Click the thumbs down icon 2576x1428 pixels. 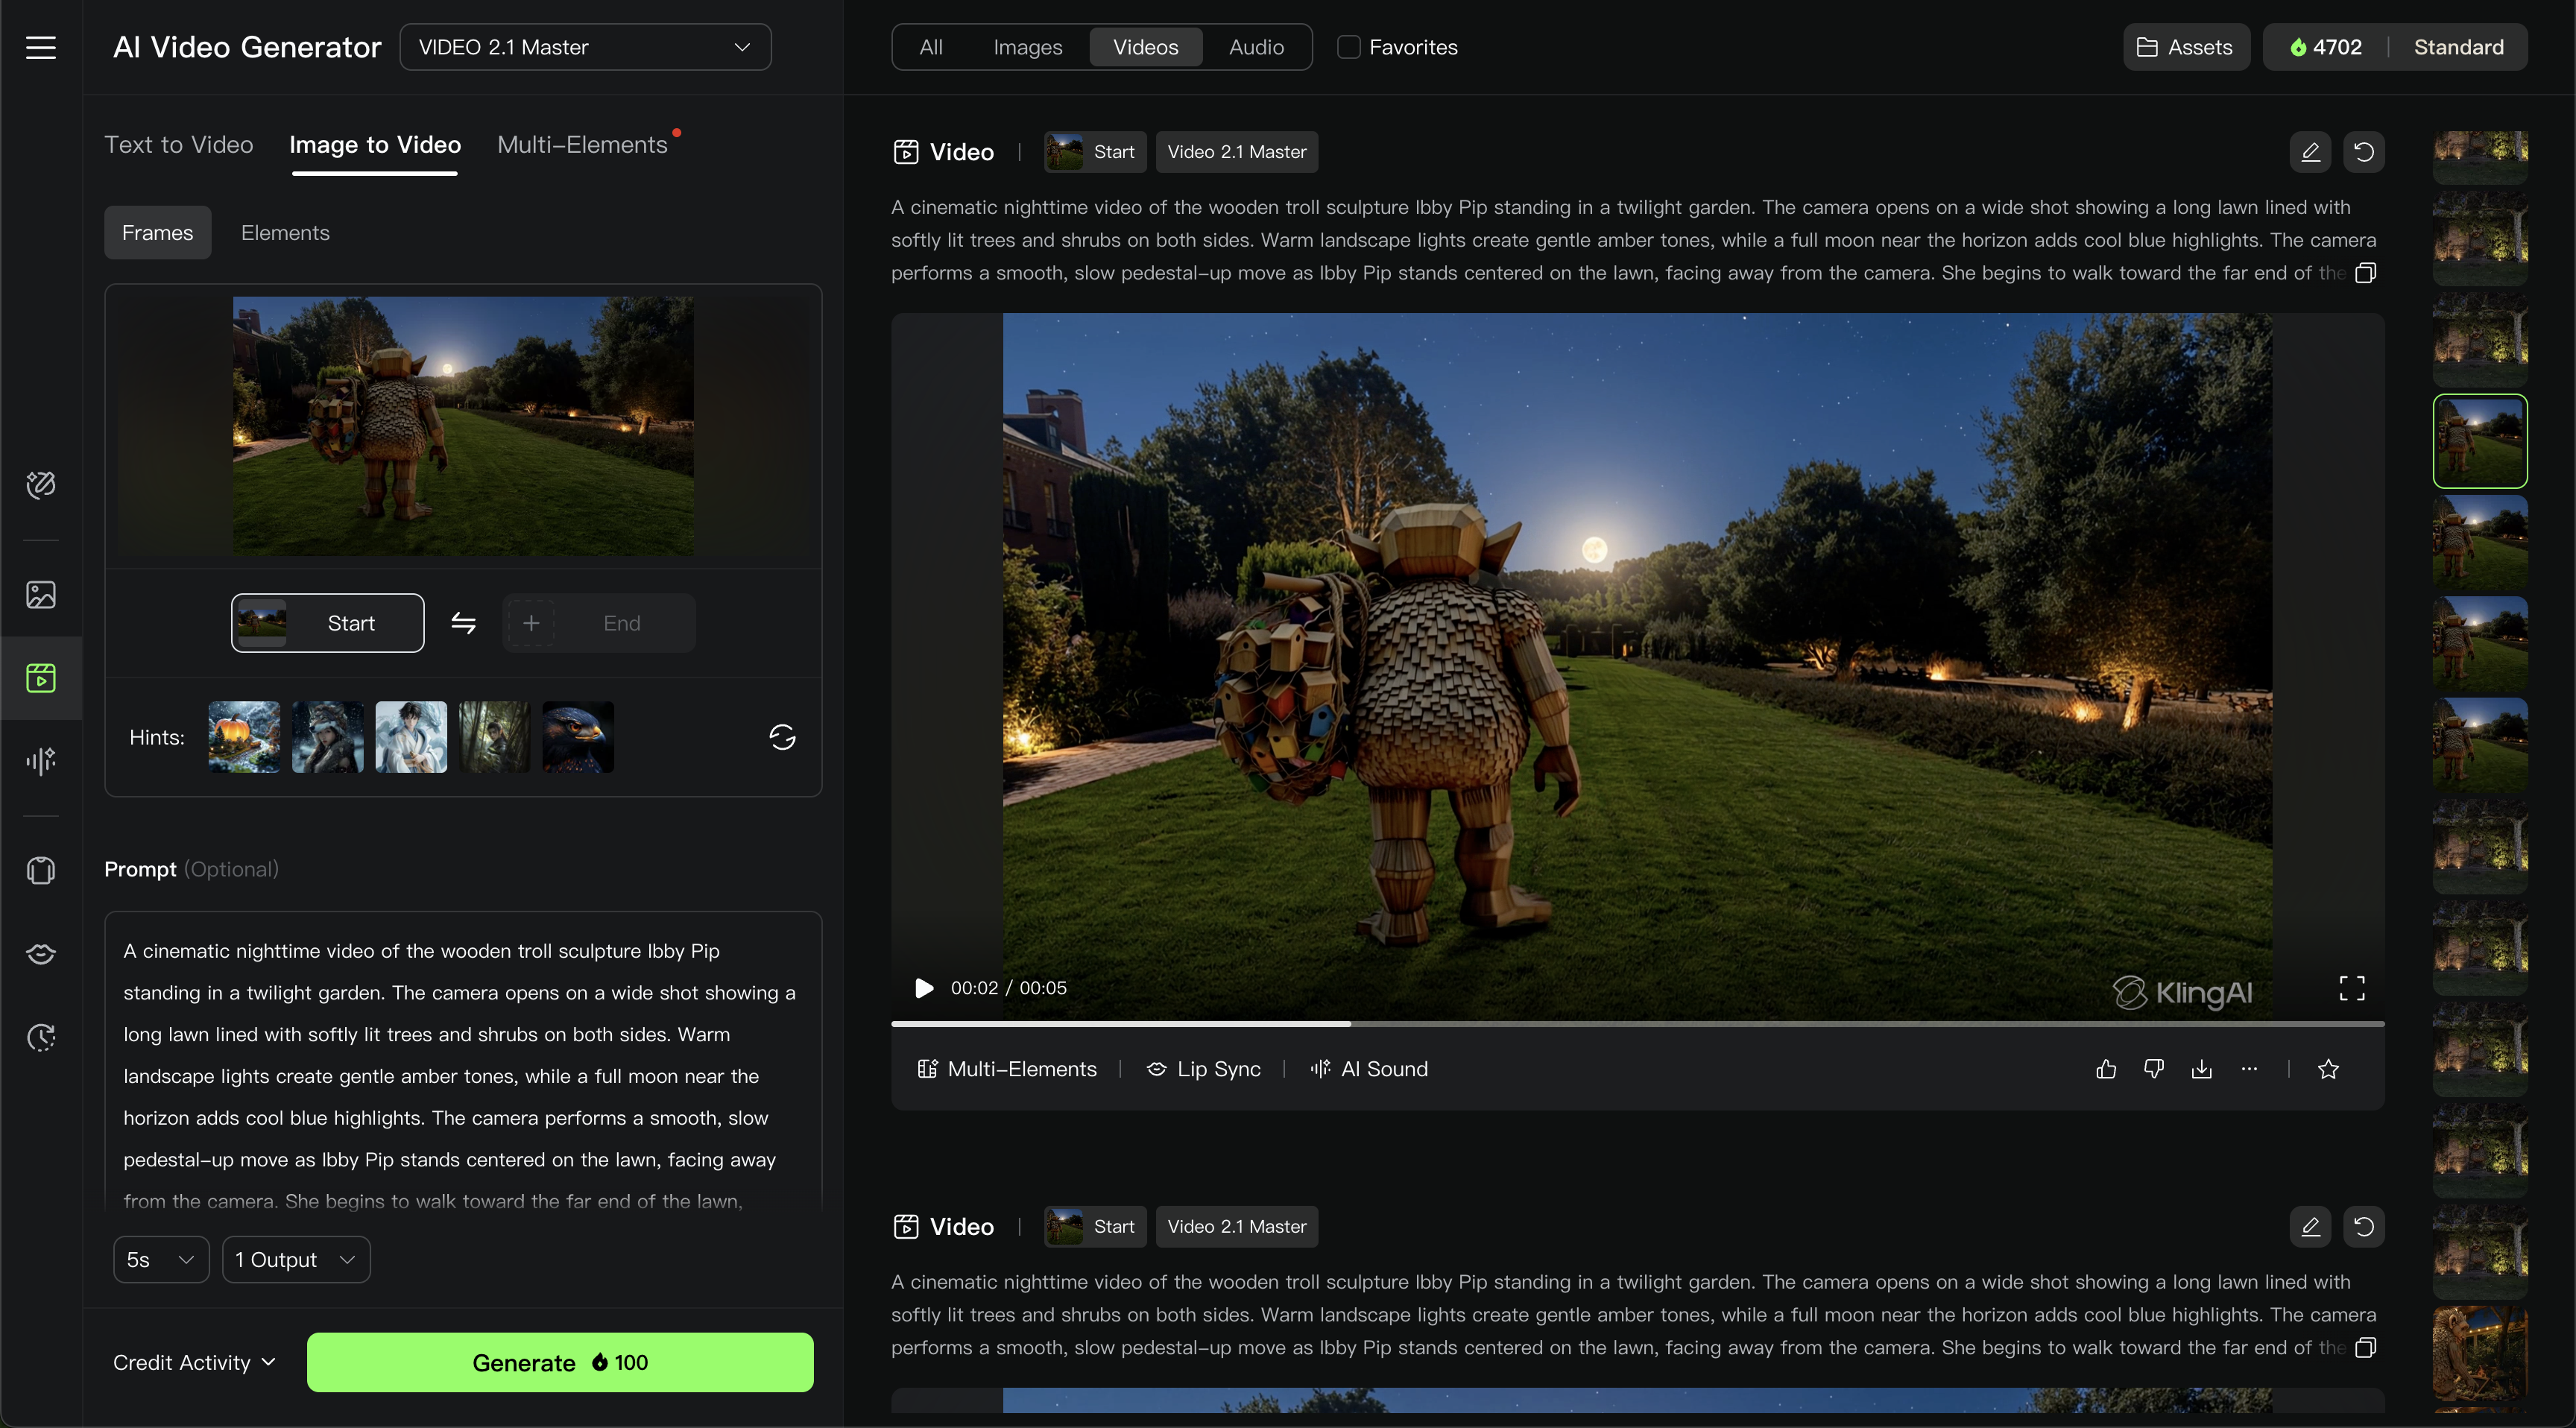point(2154,1069)
